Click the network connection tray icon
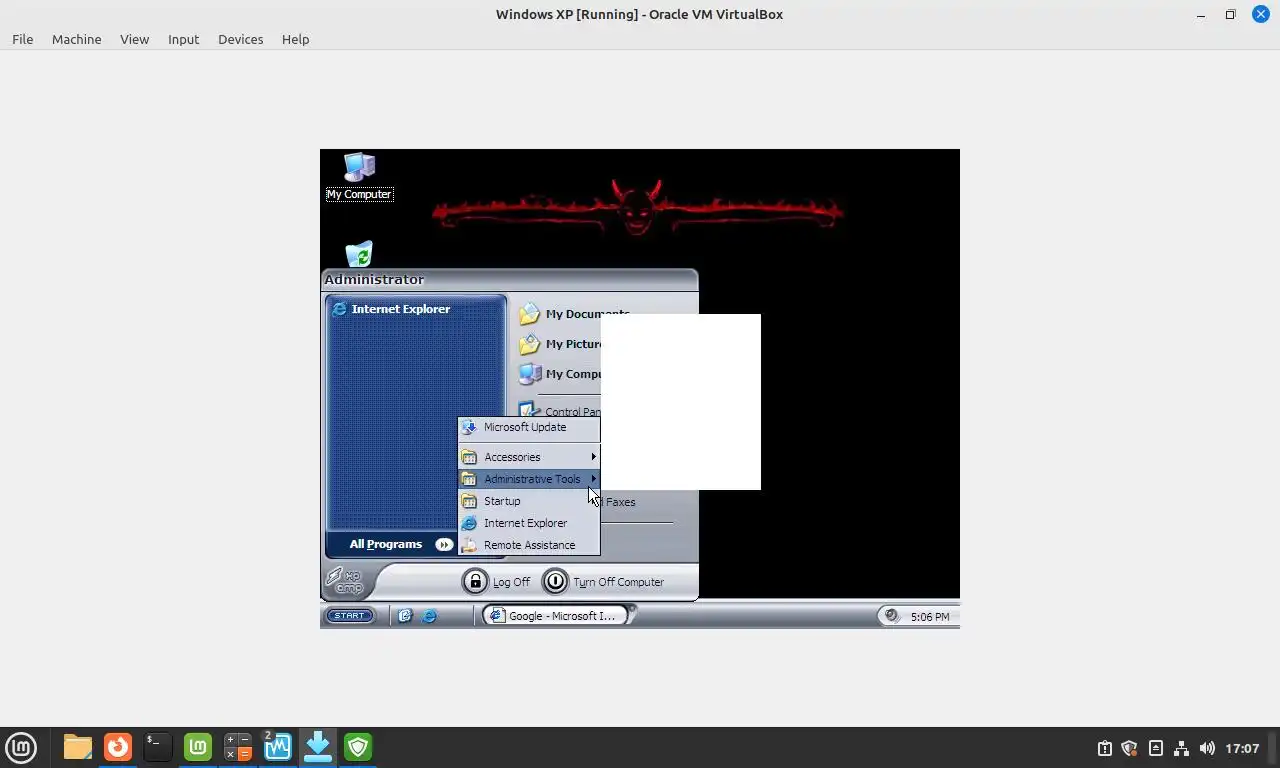1280x768 pixels. click(1181, 748)
